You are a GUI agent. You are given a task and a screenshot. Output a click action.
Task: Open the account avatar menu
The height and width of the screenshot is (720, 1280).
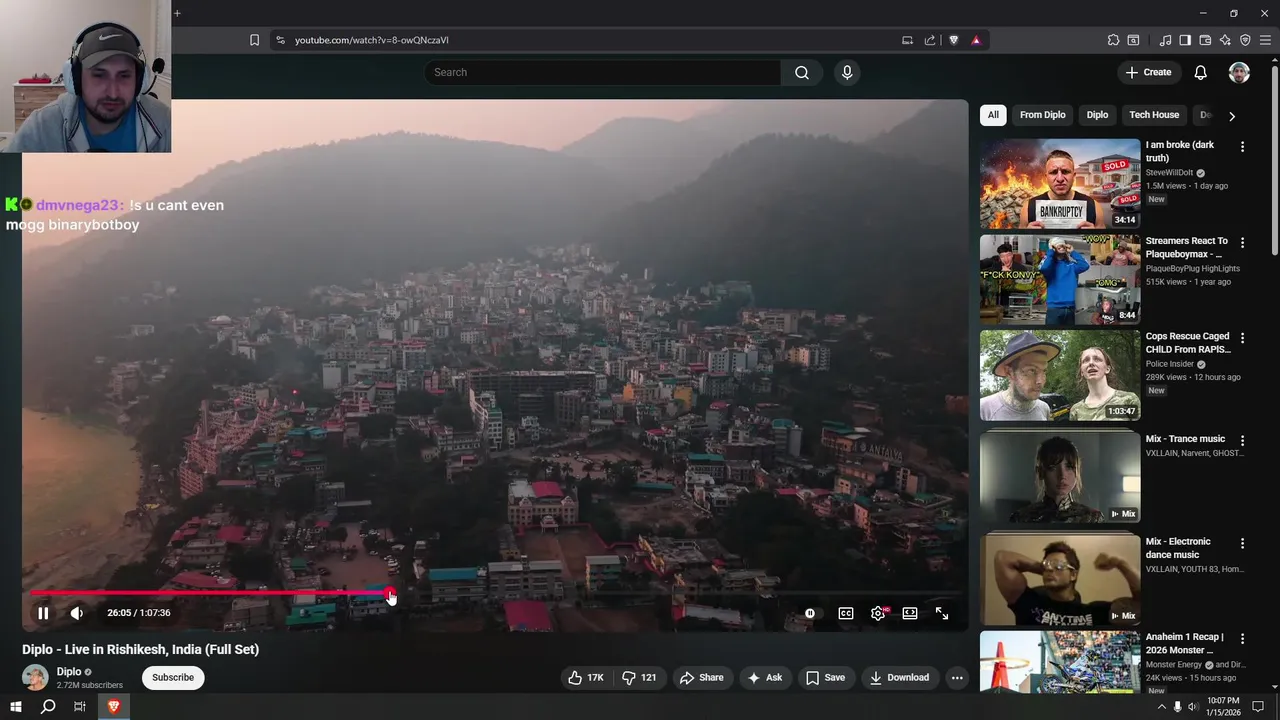click(x=1239, y=72)
